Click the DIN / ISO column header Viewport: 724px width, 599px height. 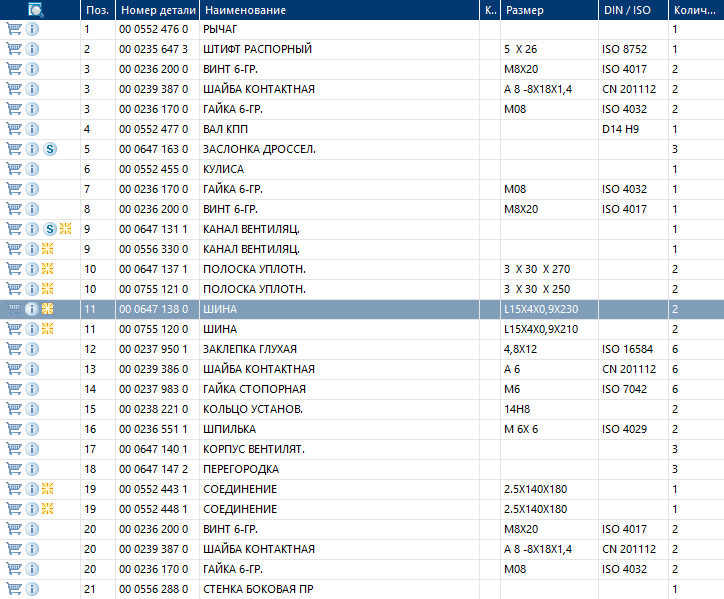point(634,10)
